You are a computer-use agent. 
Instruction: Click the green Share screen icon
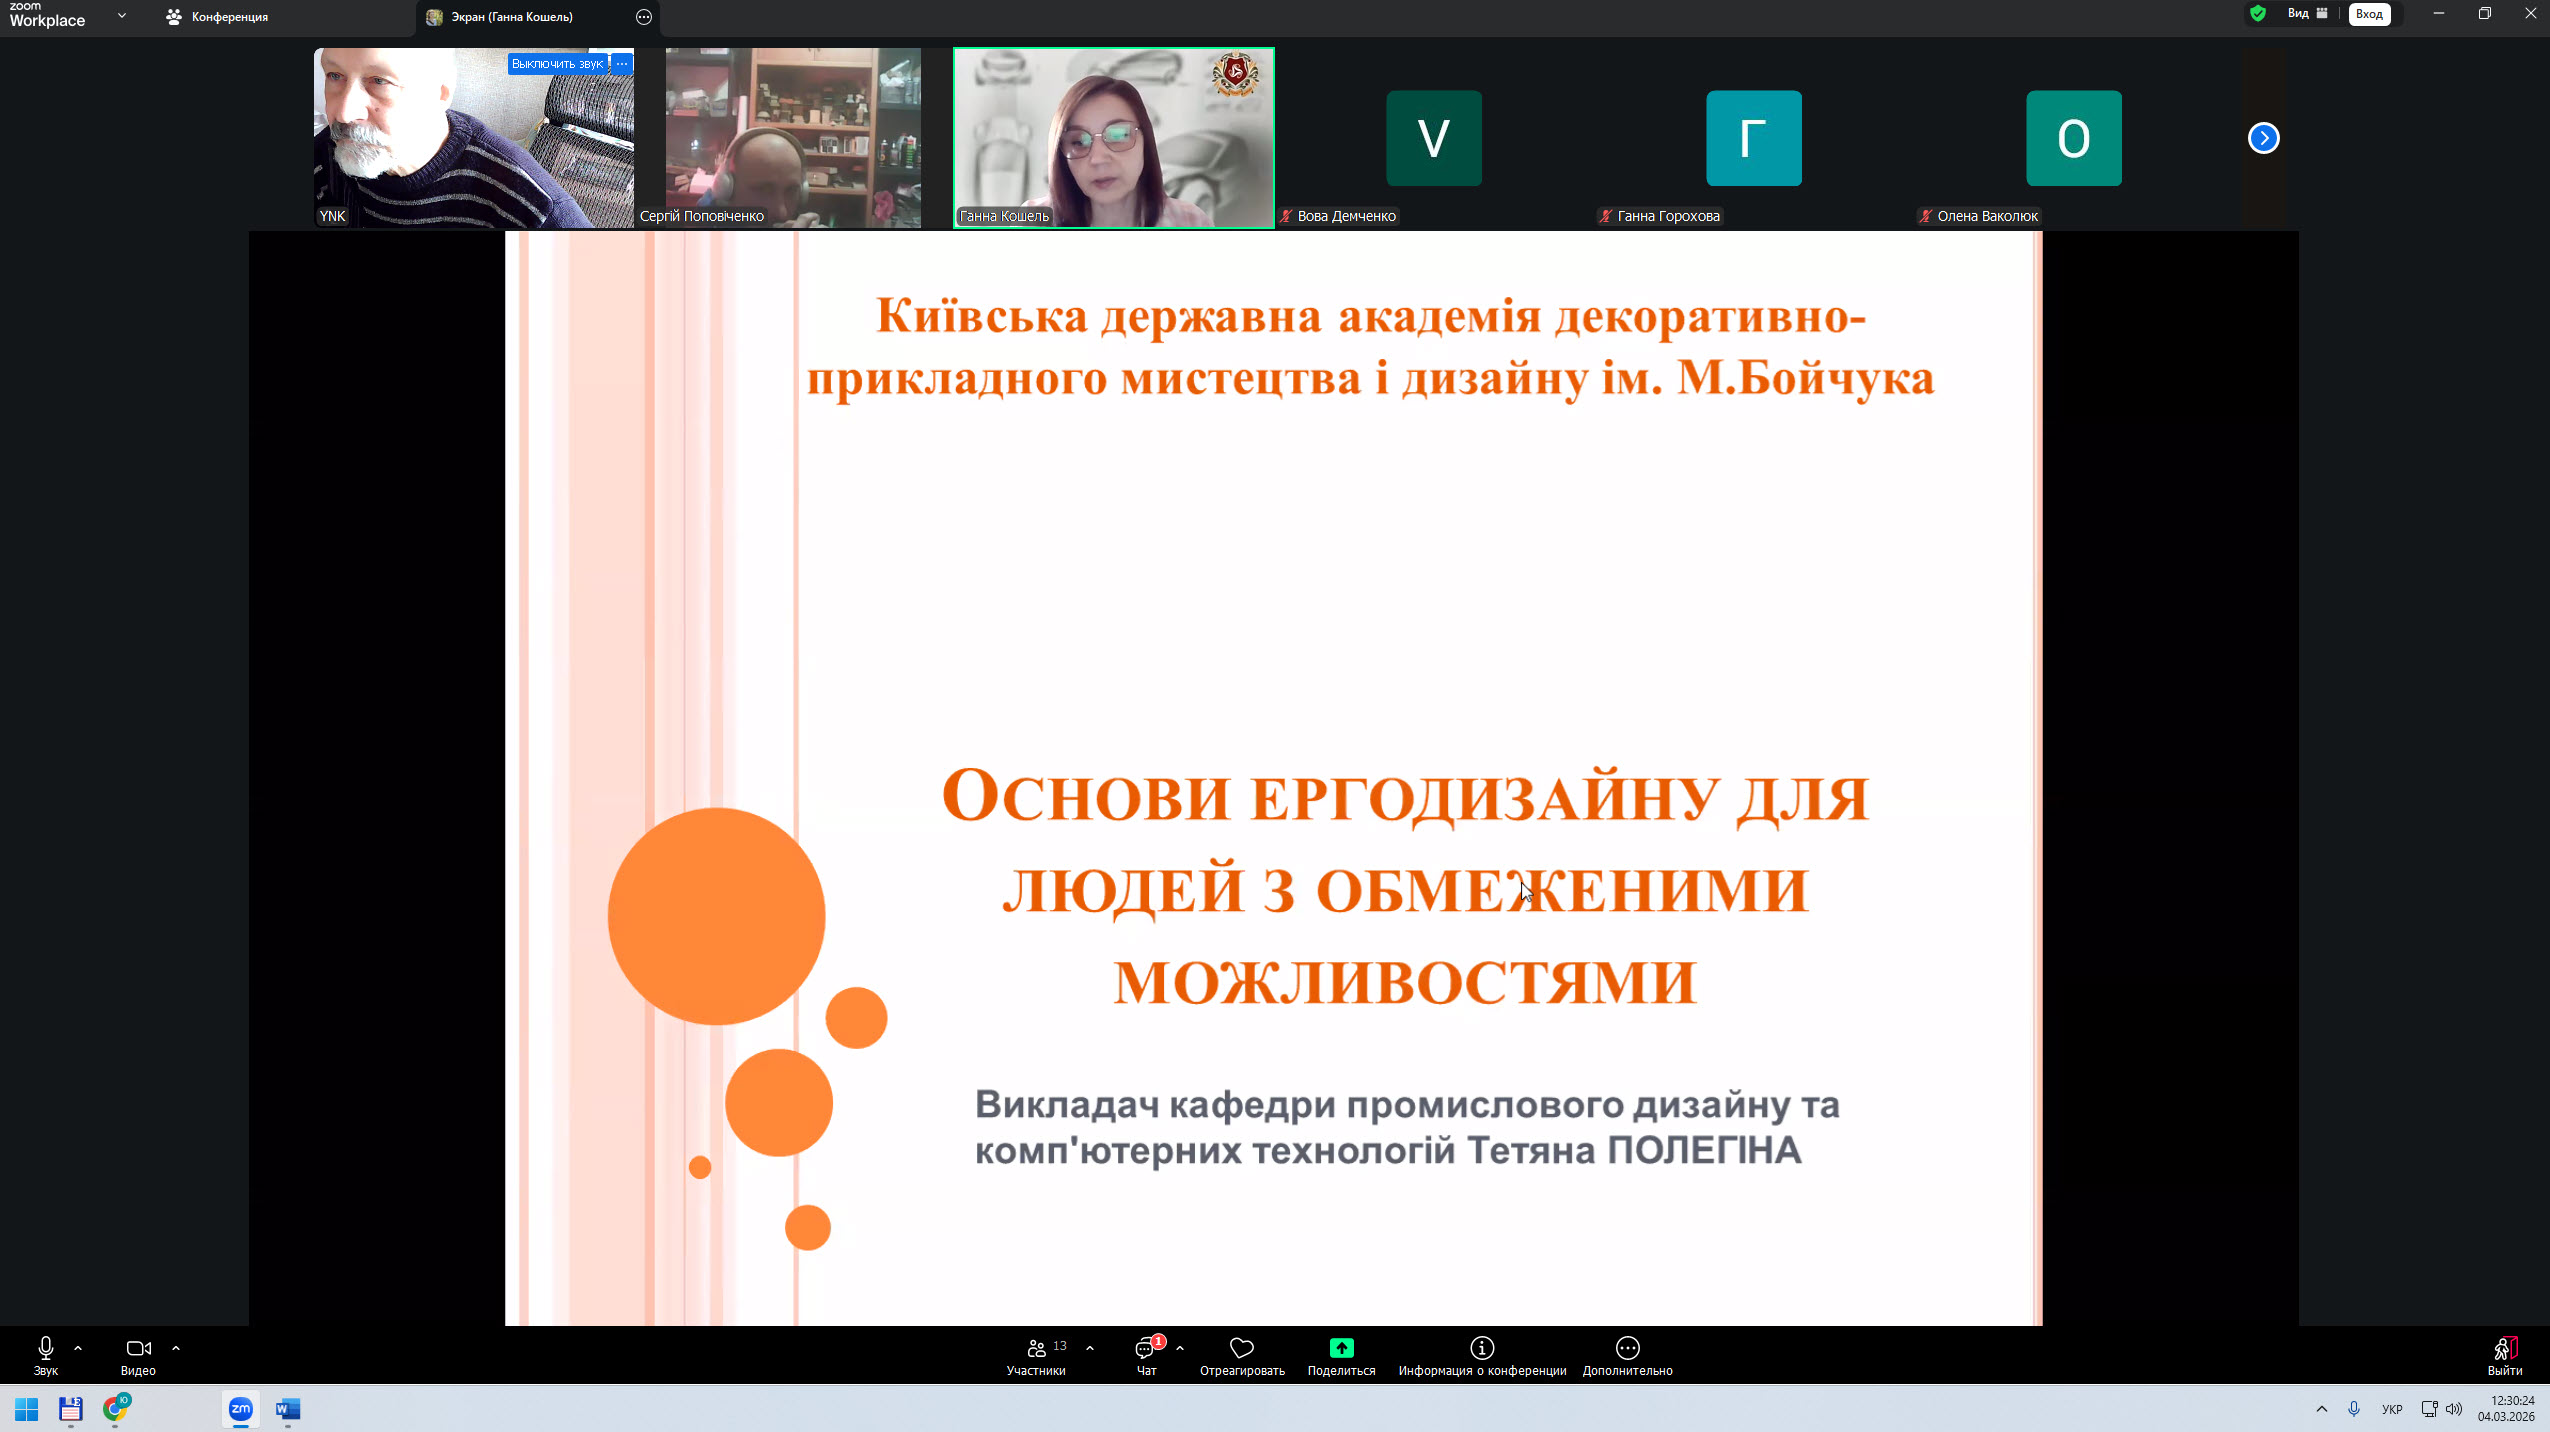pyautogui.click(x=1341, y=1349)
